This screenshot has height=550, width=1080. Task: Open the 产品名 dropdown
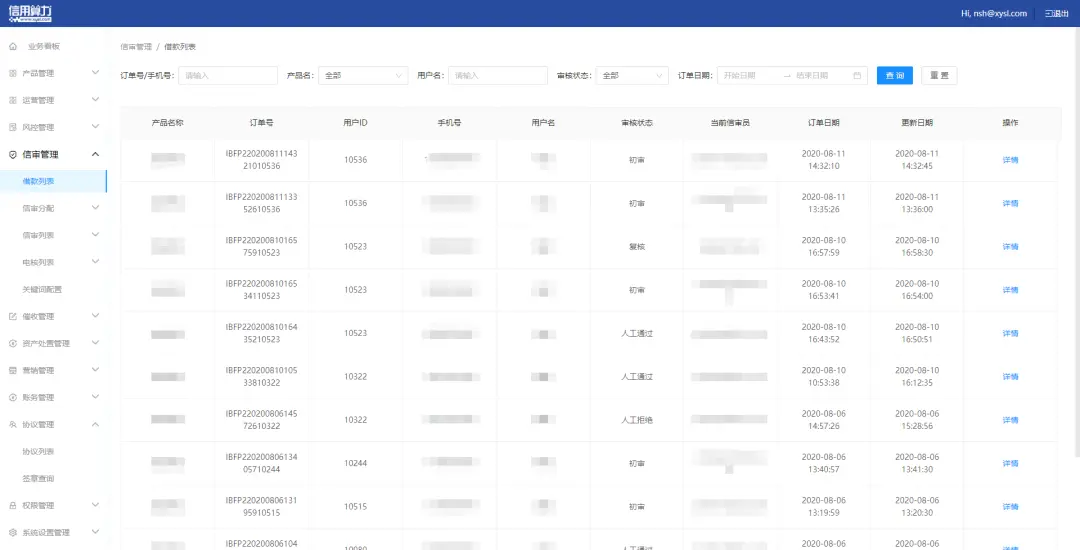point(362,75)
